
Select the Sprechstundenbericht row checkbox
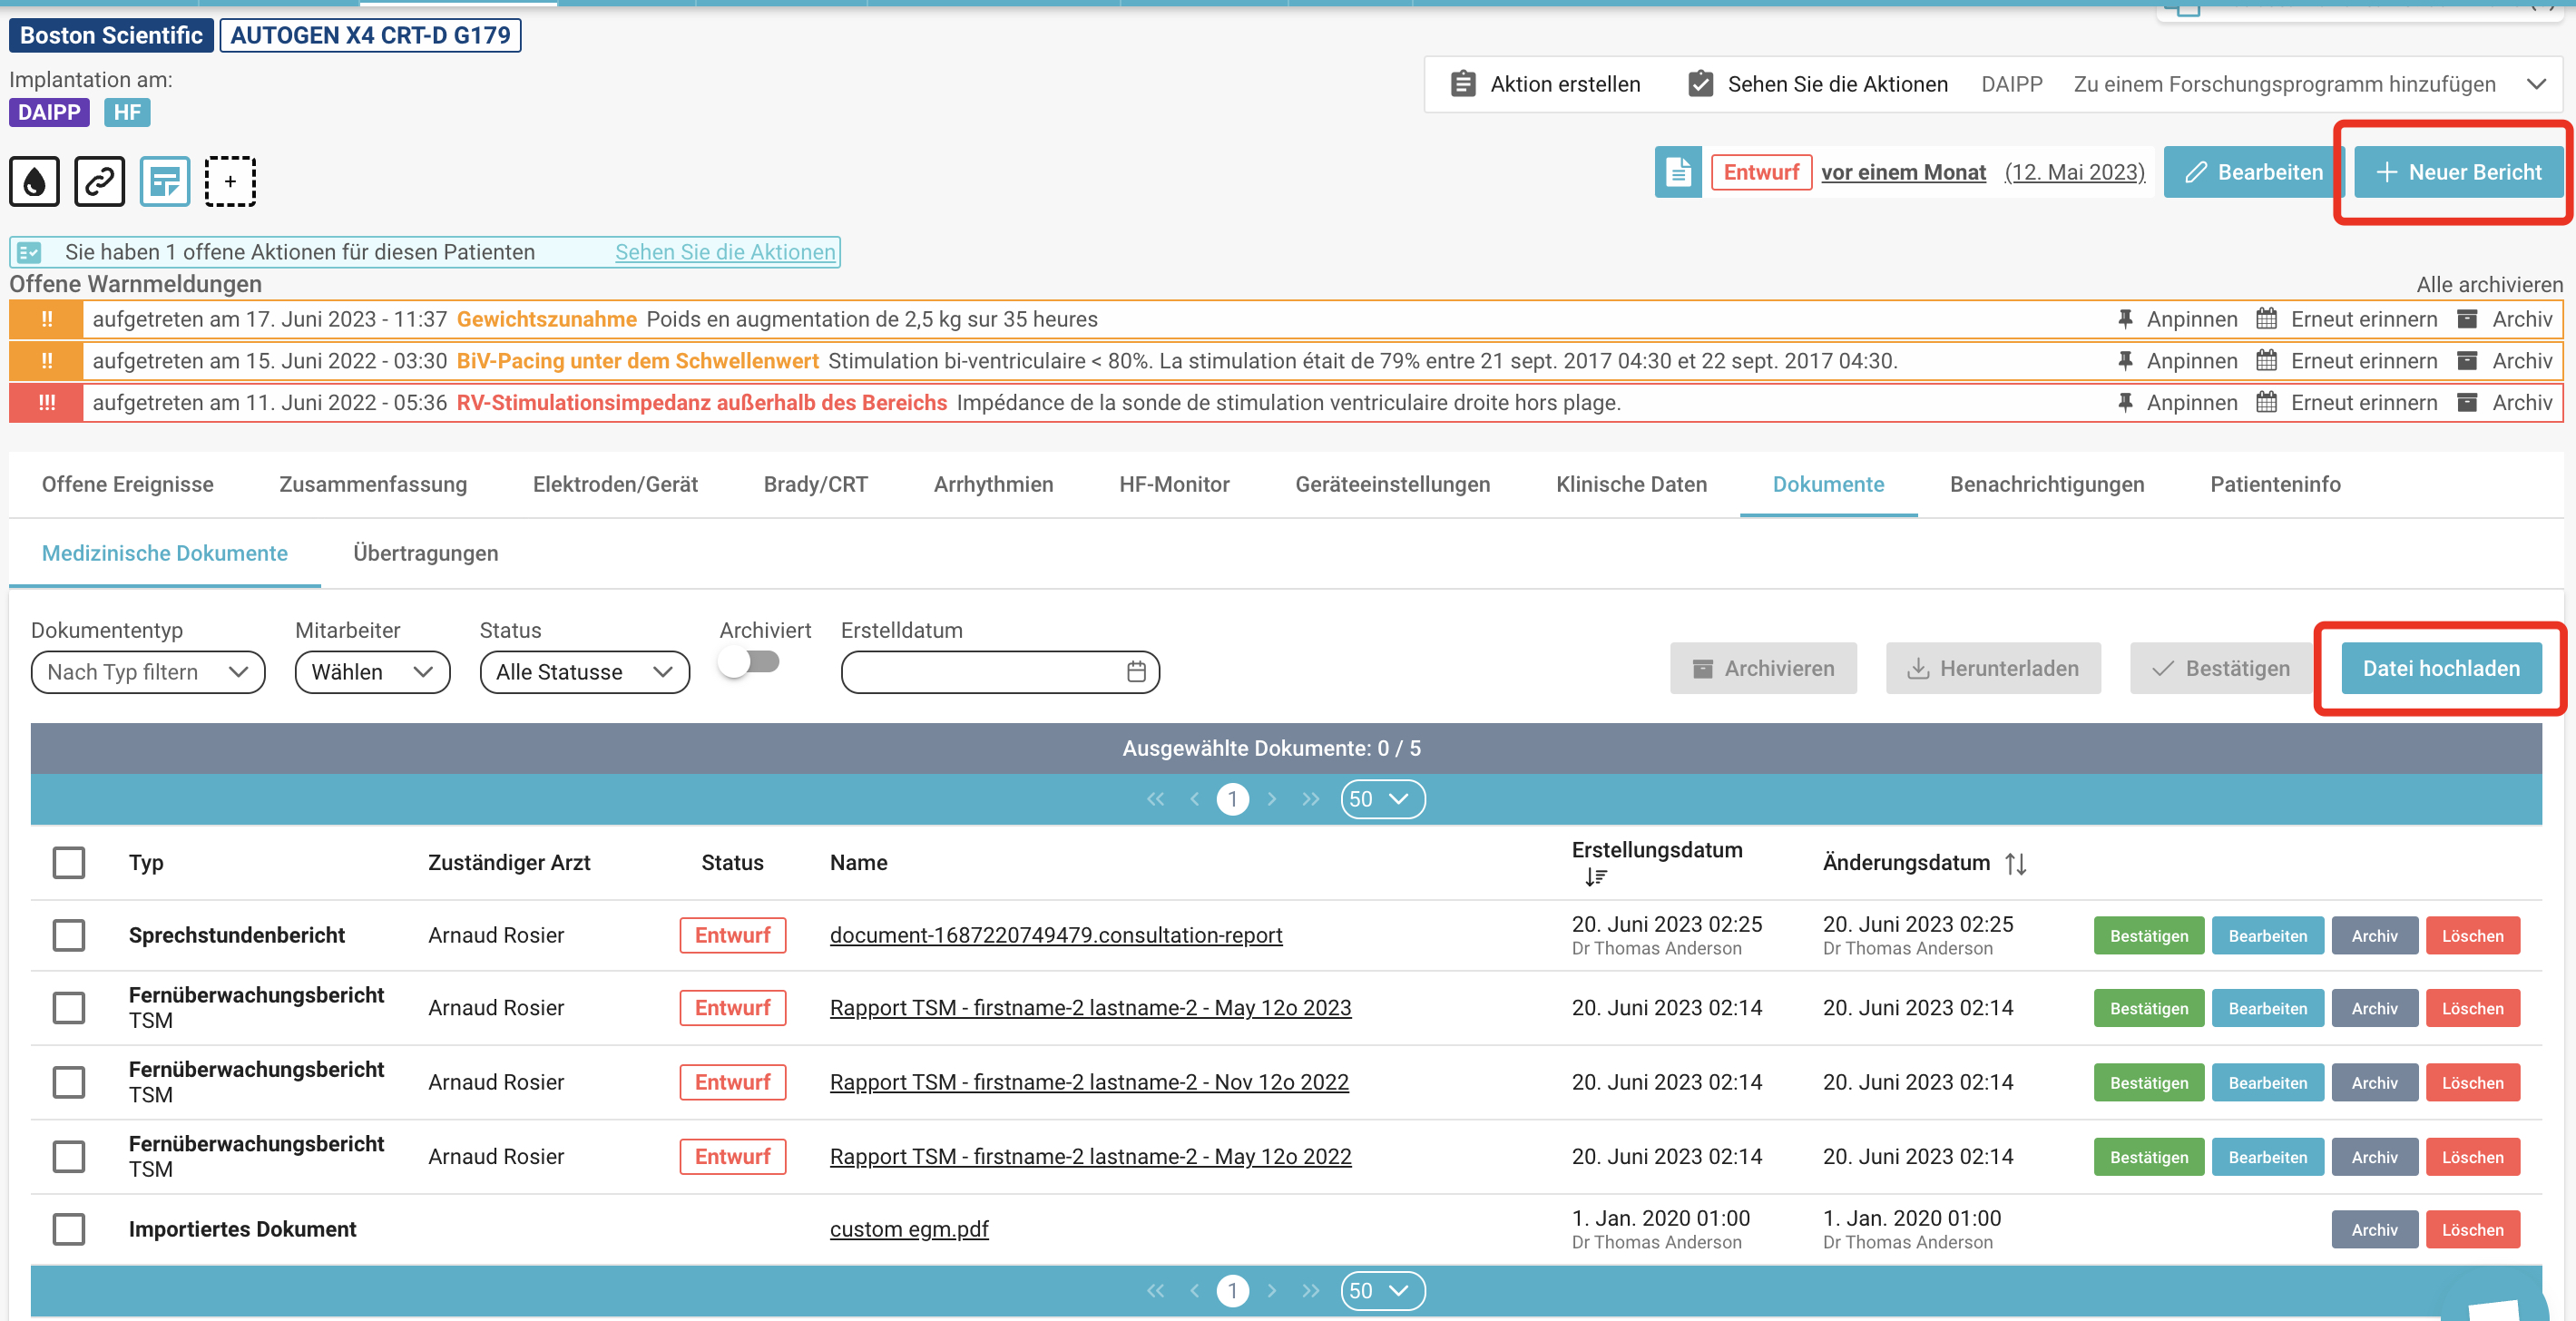(69, 935)
